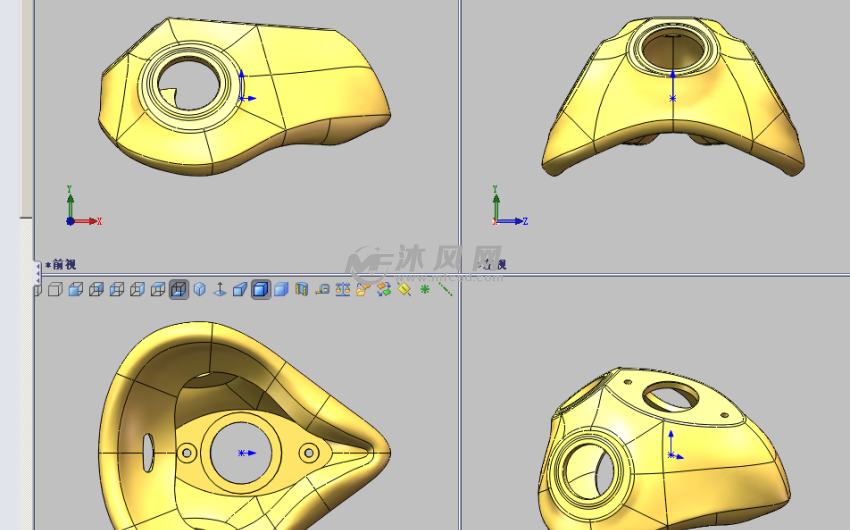This screenshot has height=530, width=850.
Task: Click the Isometric view blue cube icon
Action: pyautogui.click(x=199, y=290)
